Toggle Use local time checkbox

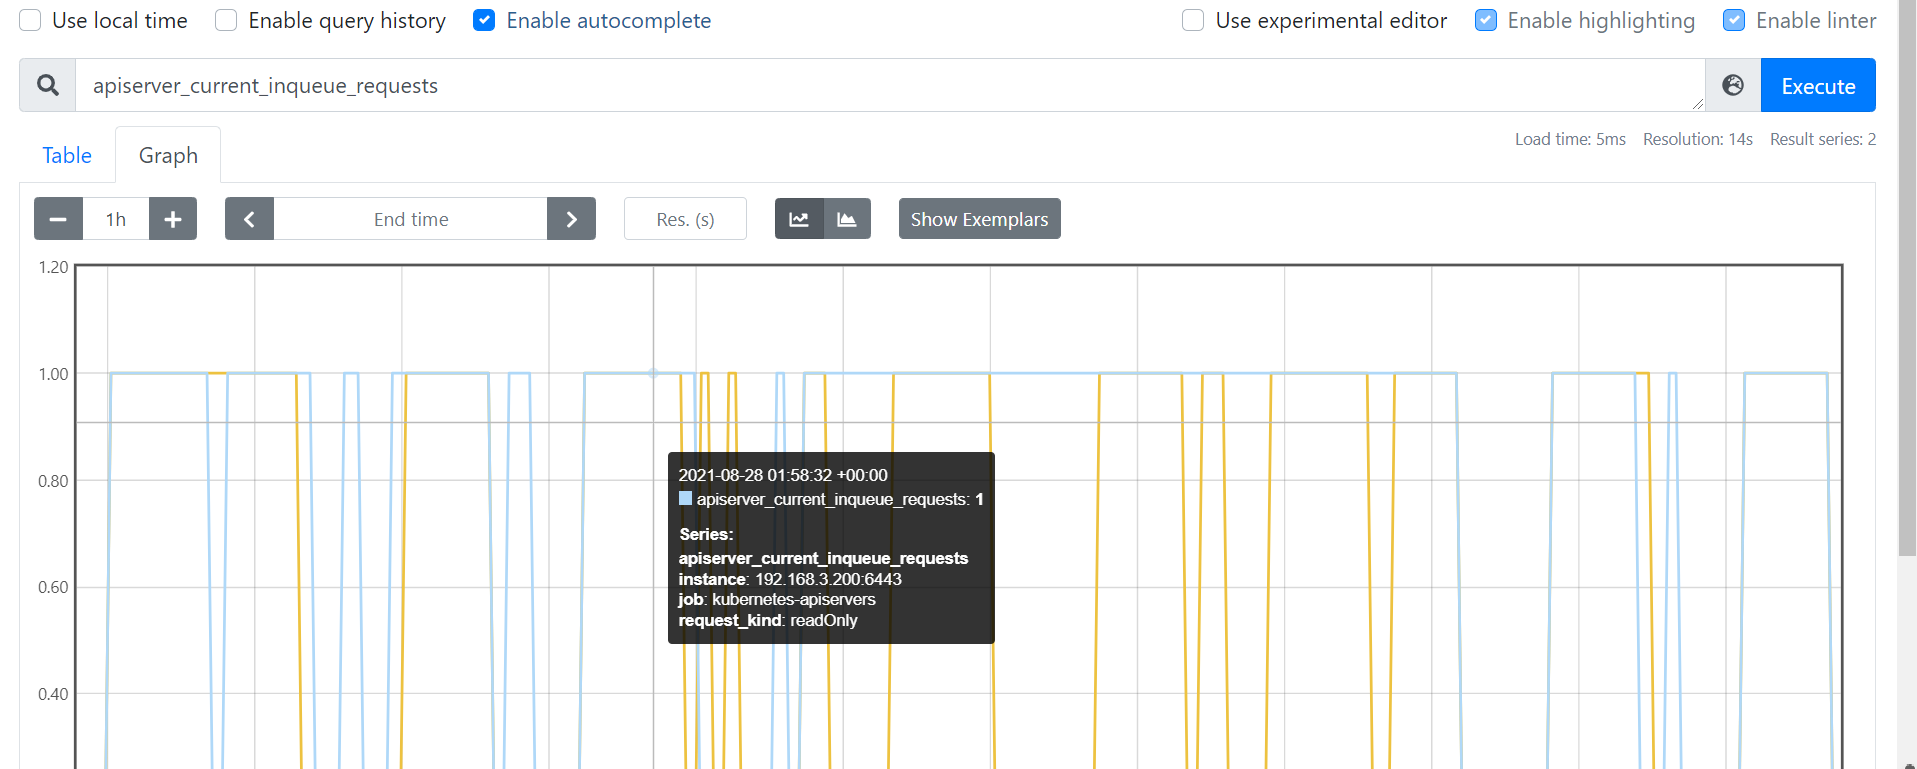31,20
